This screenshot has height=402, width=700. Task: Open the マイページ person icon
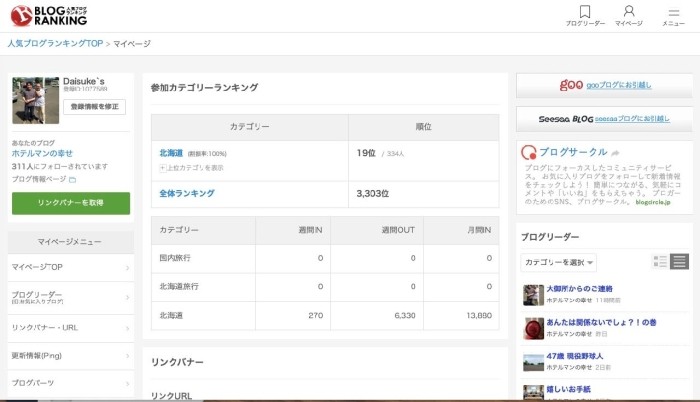pyautogui.click(x=629, y=12)
